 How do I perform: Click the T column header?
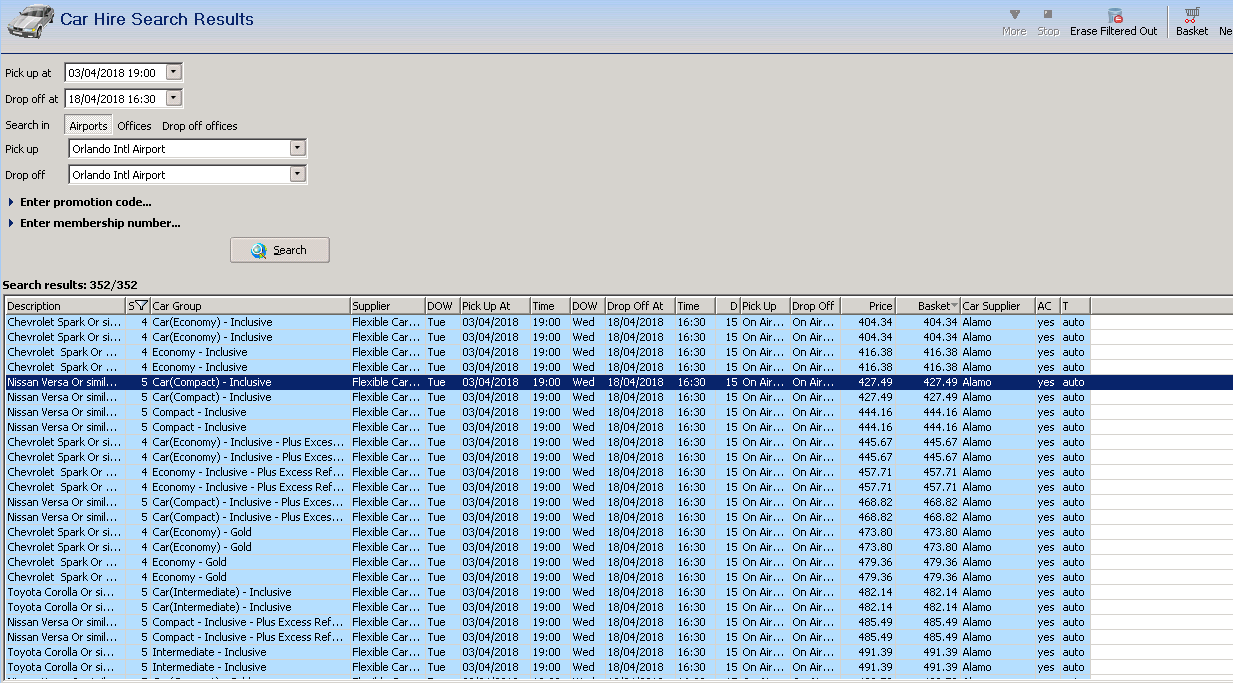[1075, 306]
